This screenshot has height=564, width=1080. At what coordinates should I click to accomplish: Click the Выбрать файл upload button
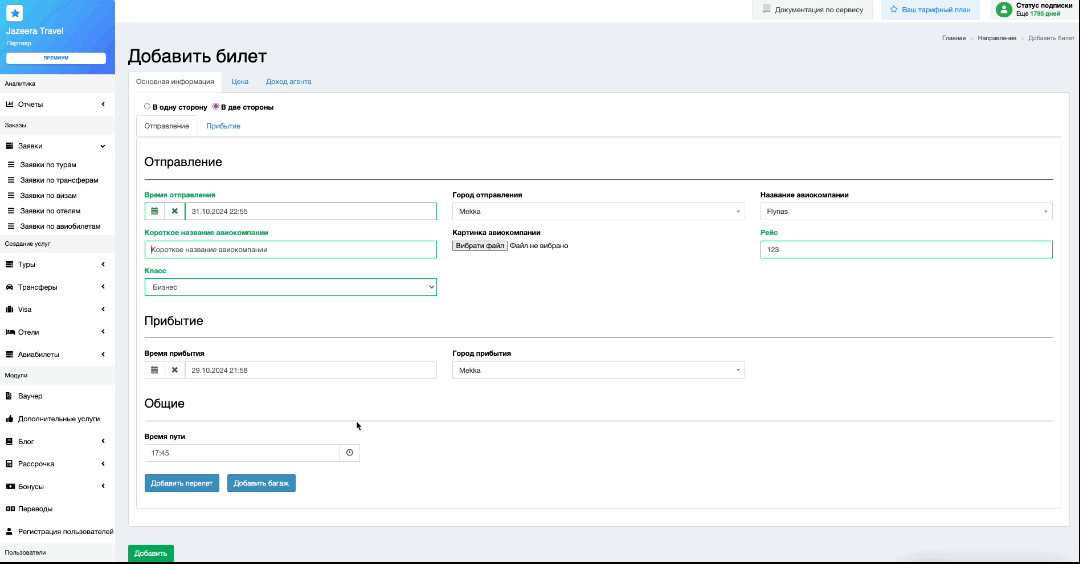pyautogui.click(x=480, y=245)
